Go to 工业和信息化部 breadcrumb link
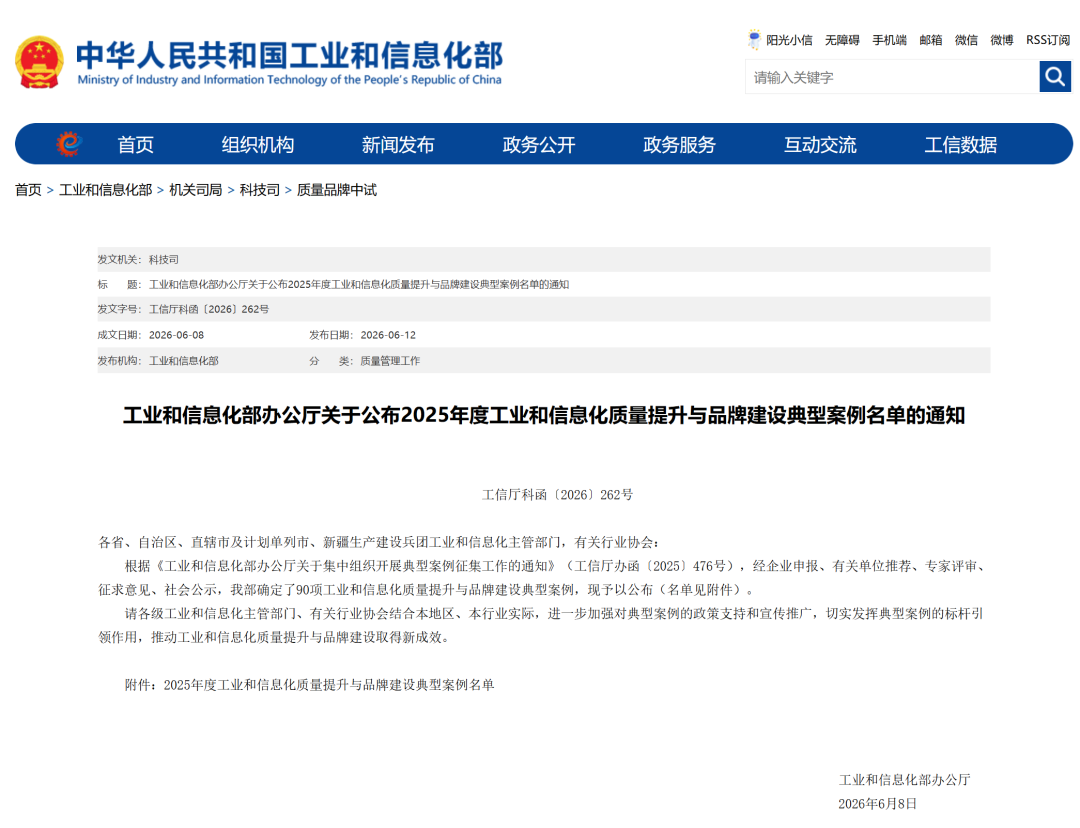The height and width of the screenshot is (828, 1080). tap(105, 190)
